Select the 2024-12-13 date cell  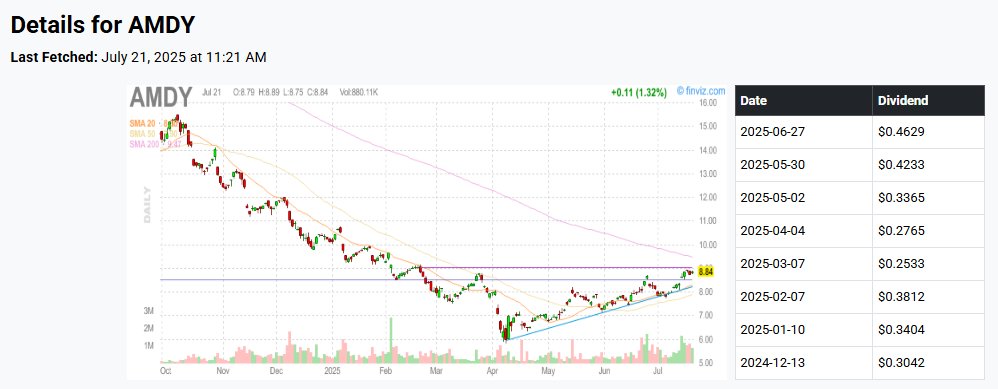click(803, 363)
